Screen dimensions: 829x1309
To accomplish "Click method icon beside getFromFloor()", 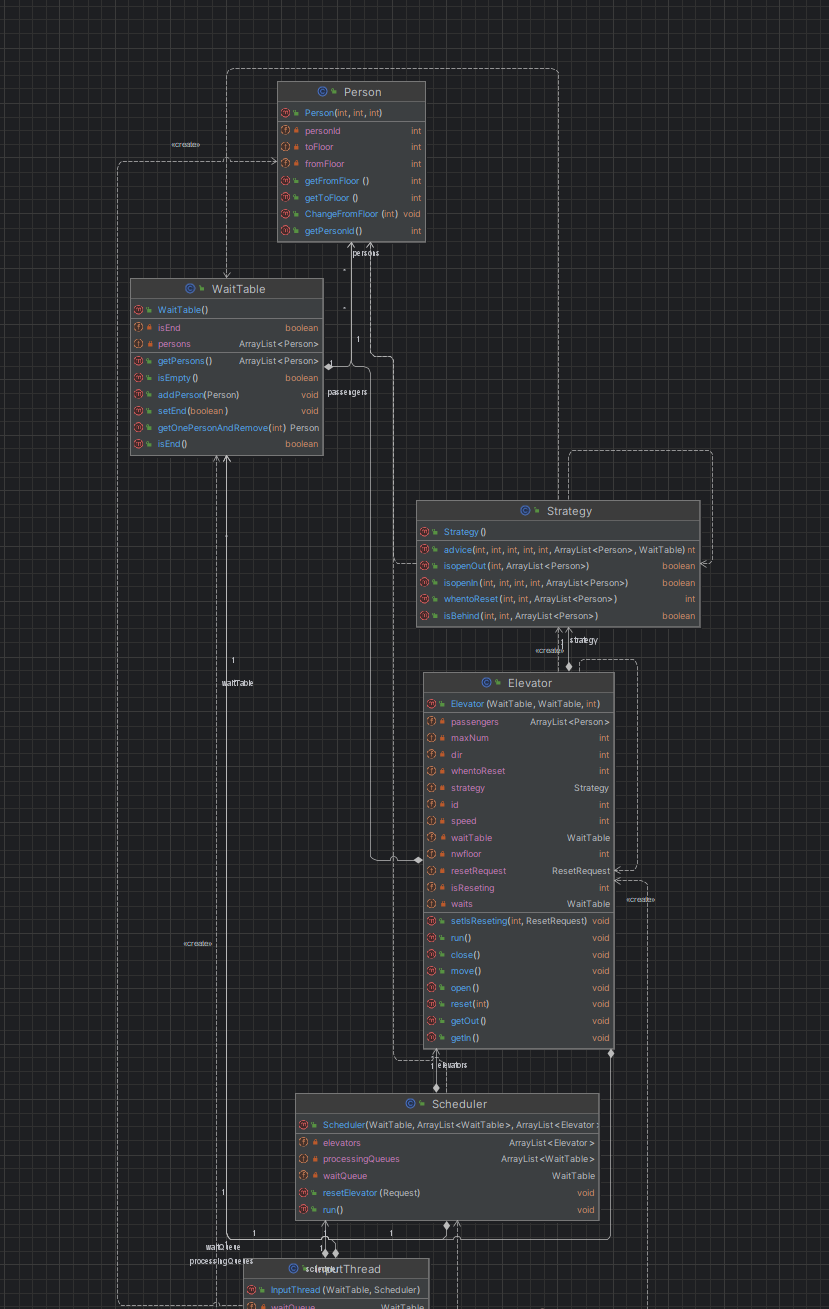I will [286, 181].
